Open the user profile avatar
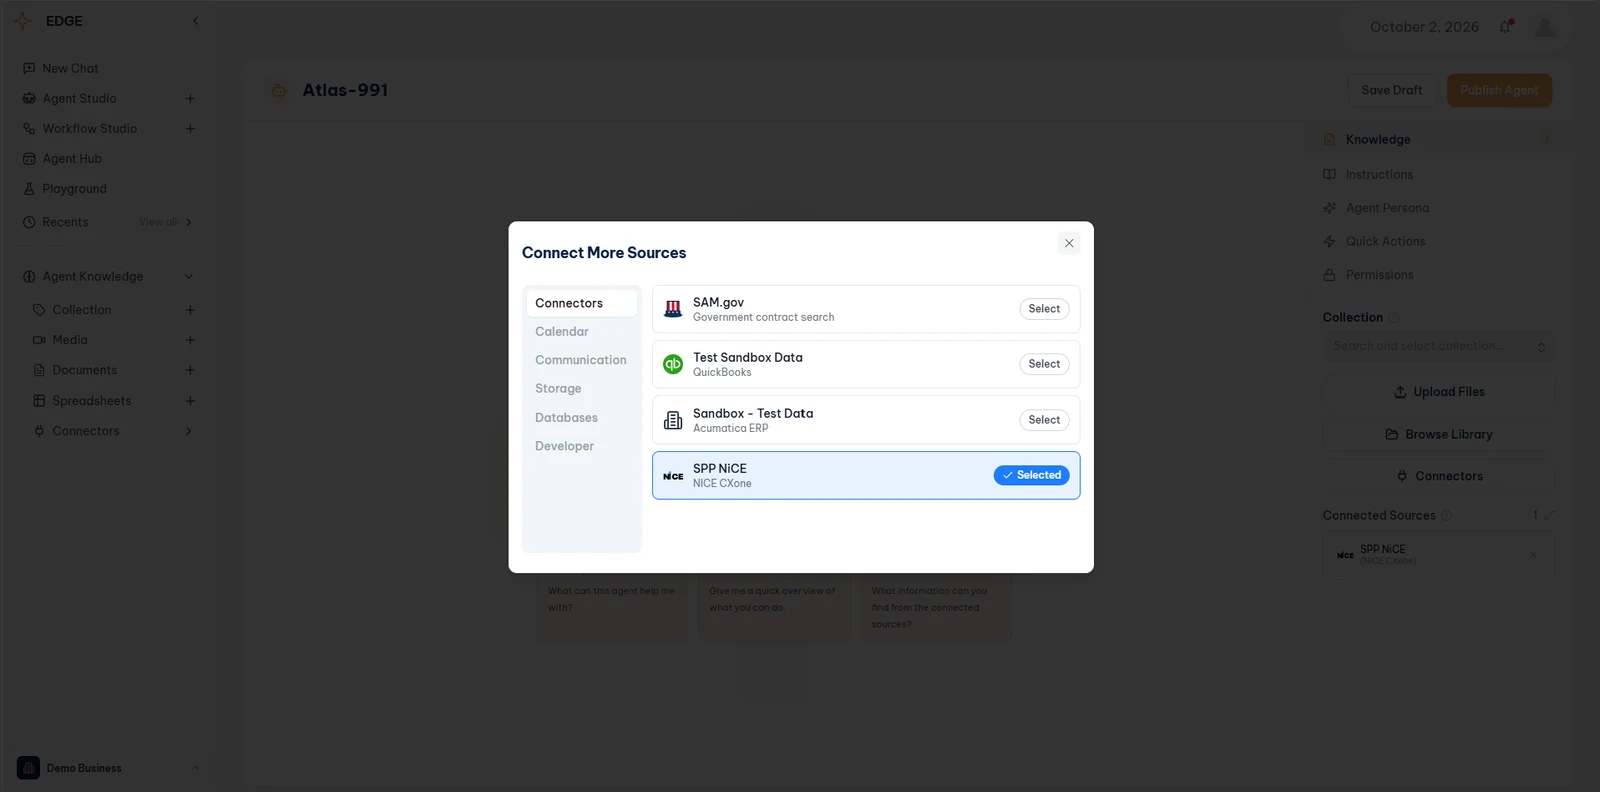Screen dimensions: 1600x792 pyautogui.click(x=1545, y=27)
